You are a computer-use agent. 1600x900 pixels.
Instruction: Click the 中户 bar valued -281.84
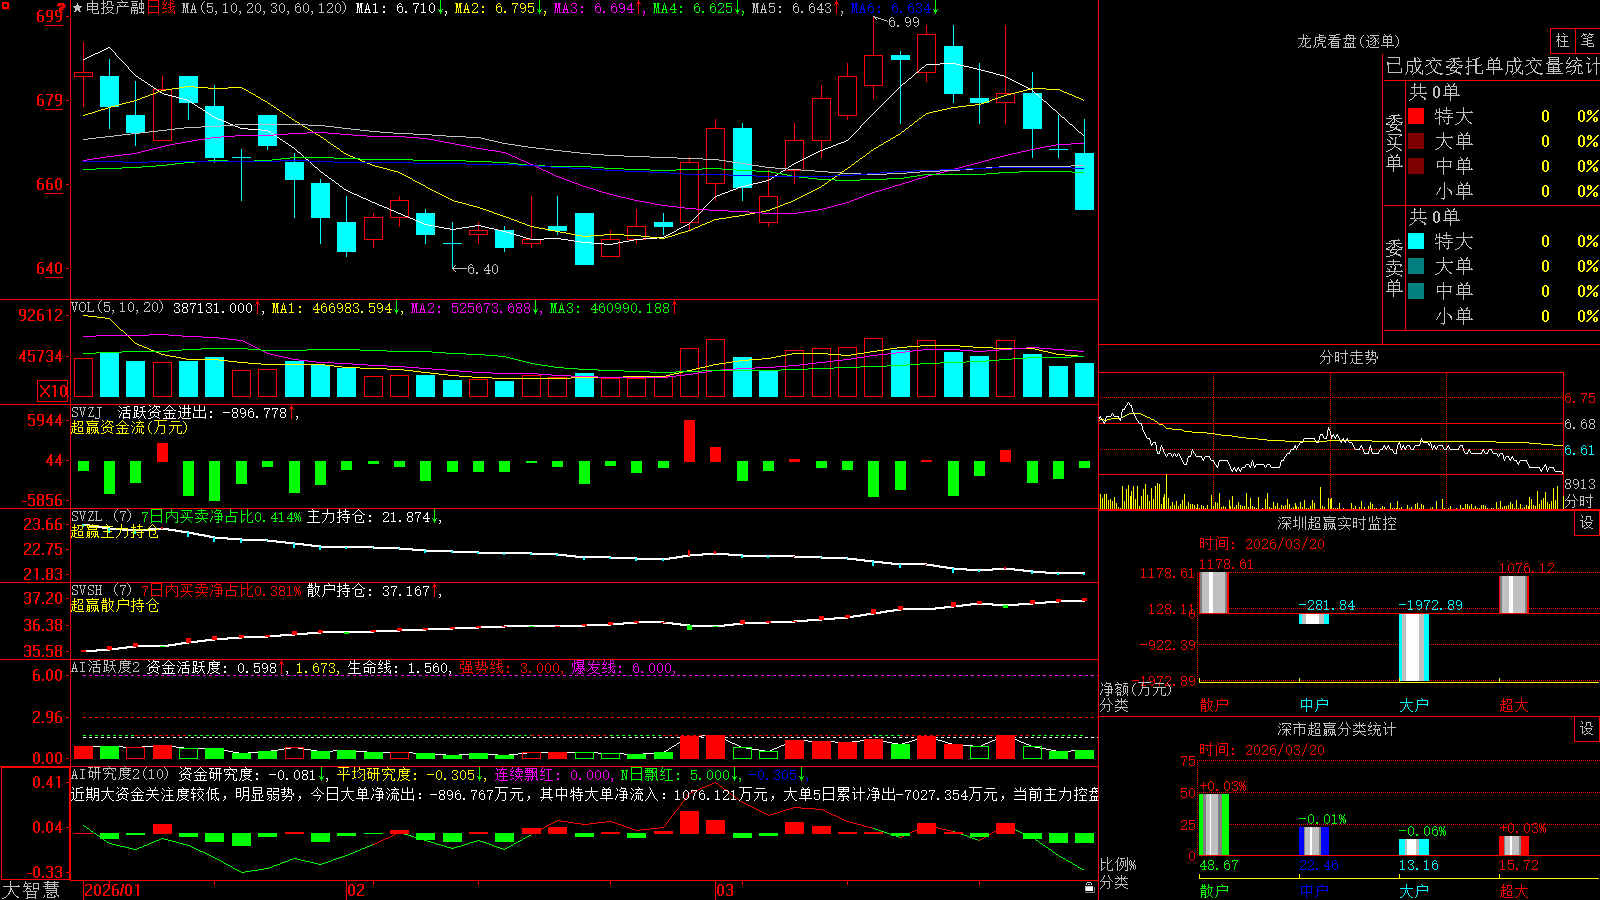point(1313,619)
